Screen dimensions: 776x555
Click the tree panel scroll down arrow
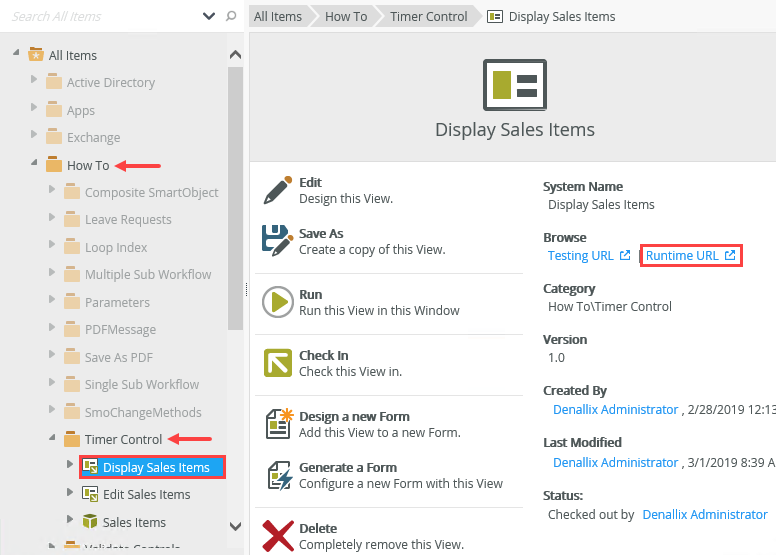pos(235,526)
